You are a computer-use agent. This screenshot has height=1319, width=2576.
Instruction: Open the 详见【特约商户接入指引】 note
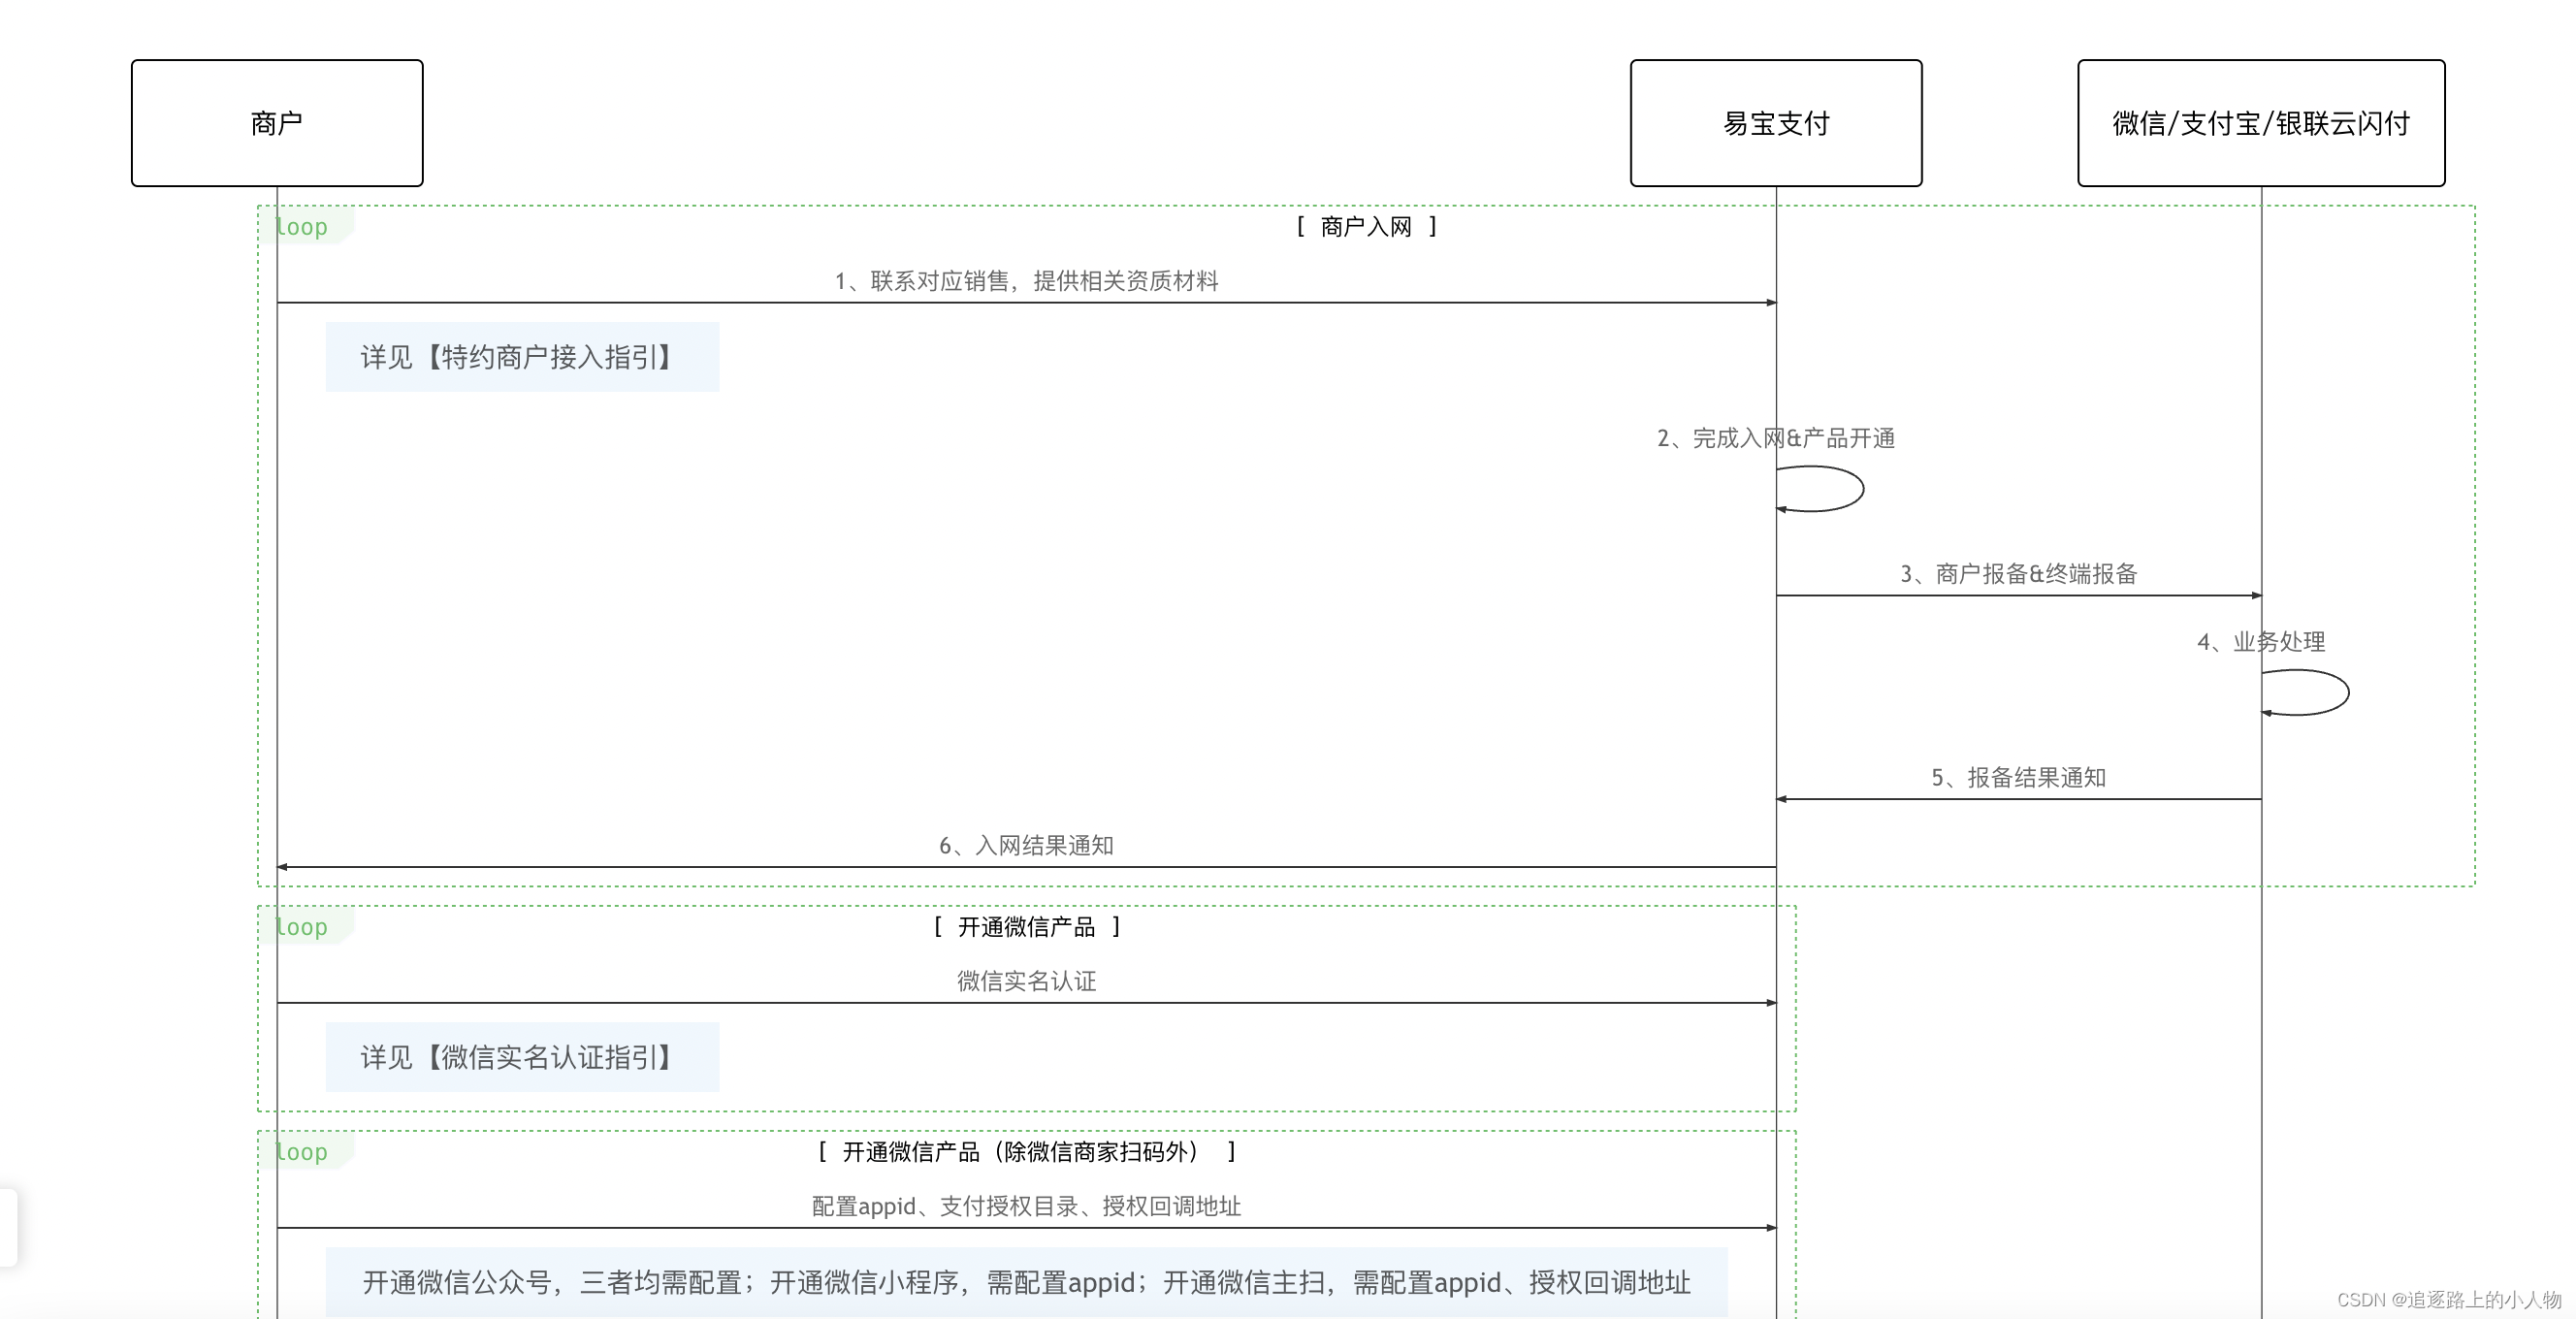point(521,357)
